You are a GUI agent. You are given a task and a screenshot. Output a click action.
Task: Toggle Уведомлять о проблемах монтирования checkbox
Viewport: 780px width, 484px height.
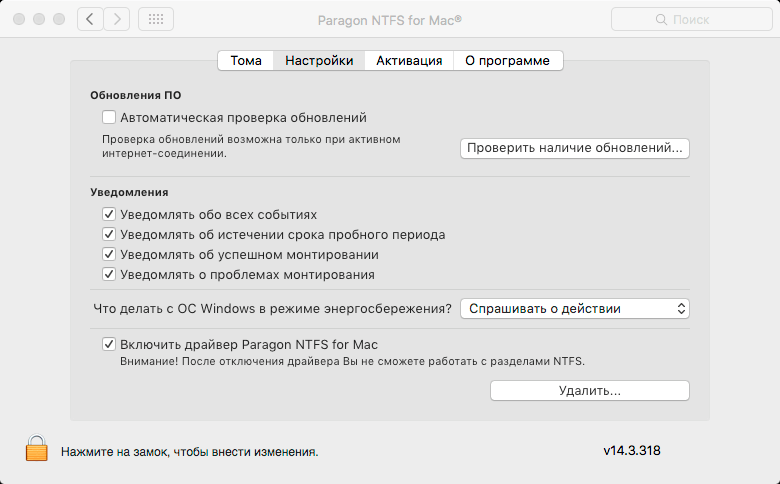[109, 274]
